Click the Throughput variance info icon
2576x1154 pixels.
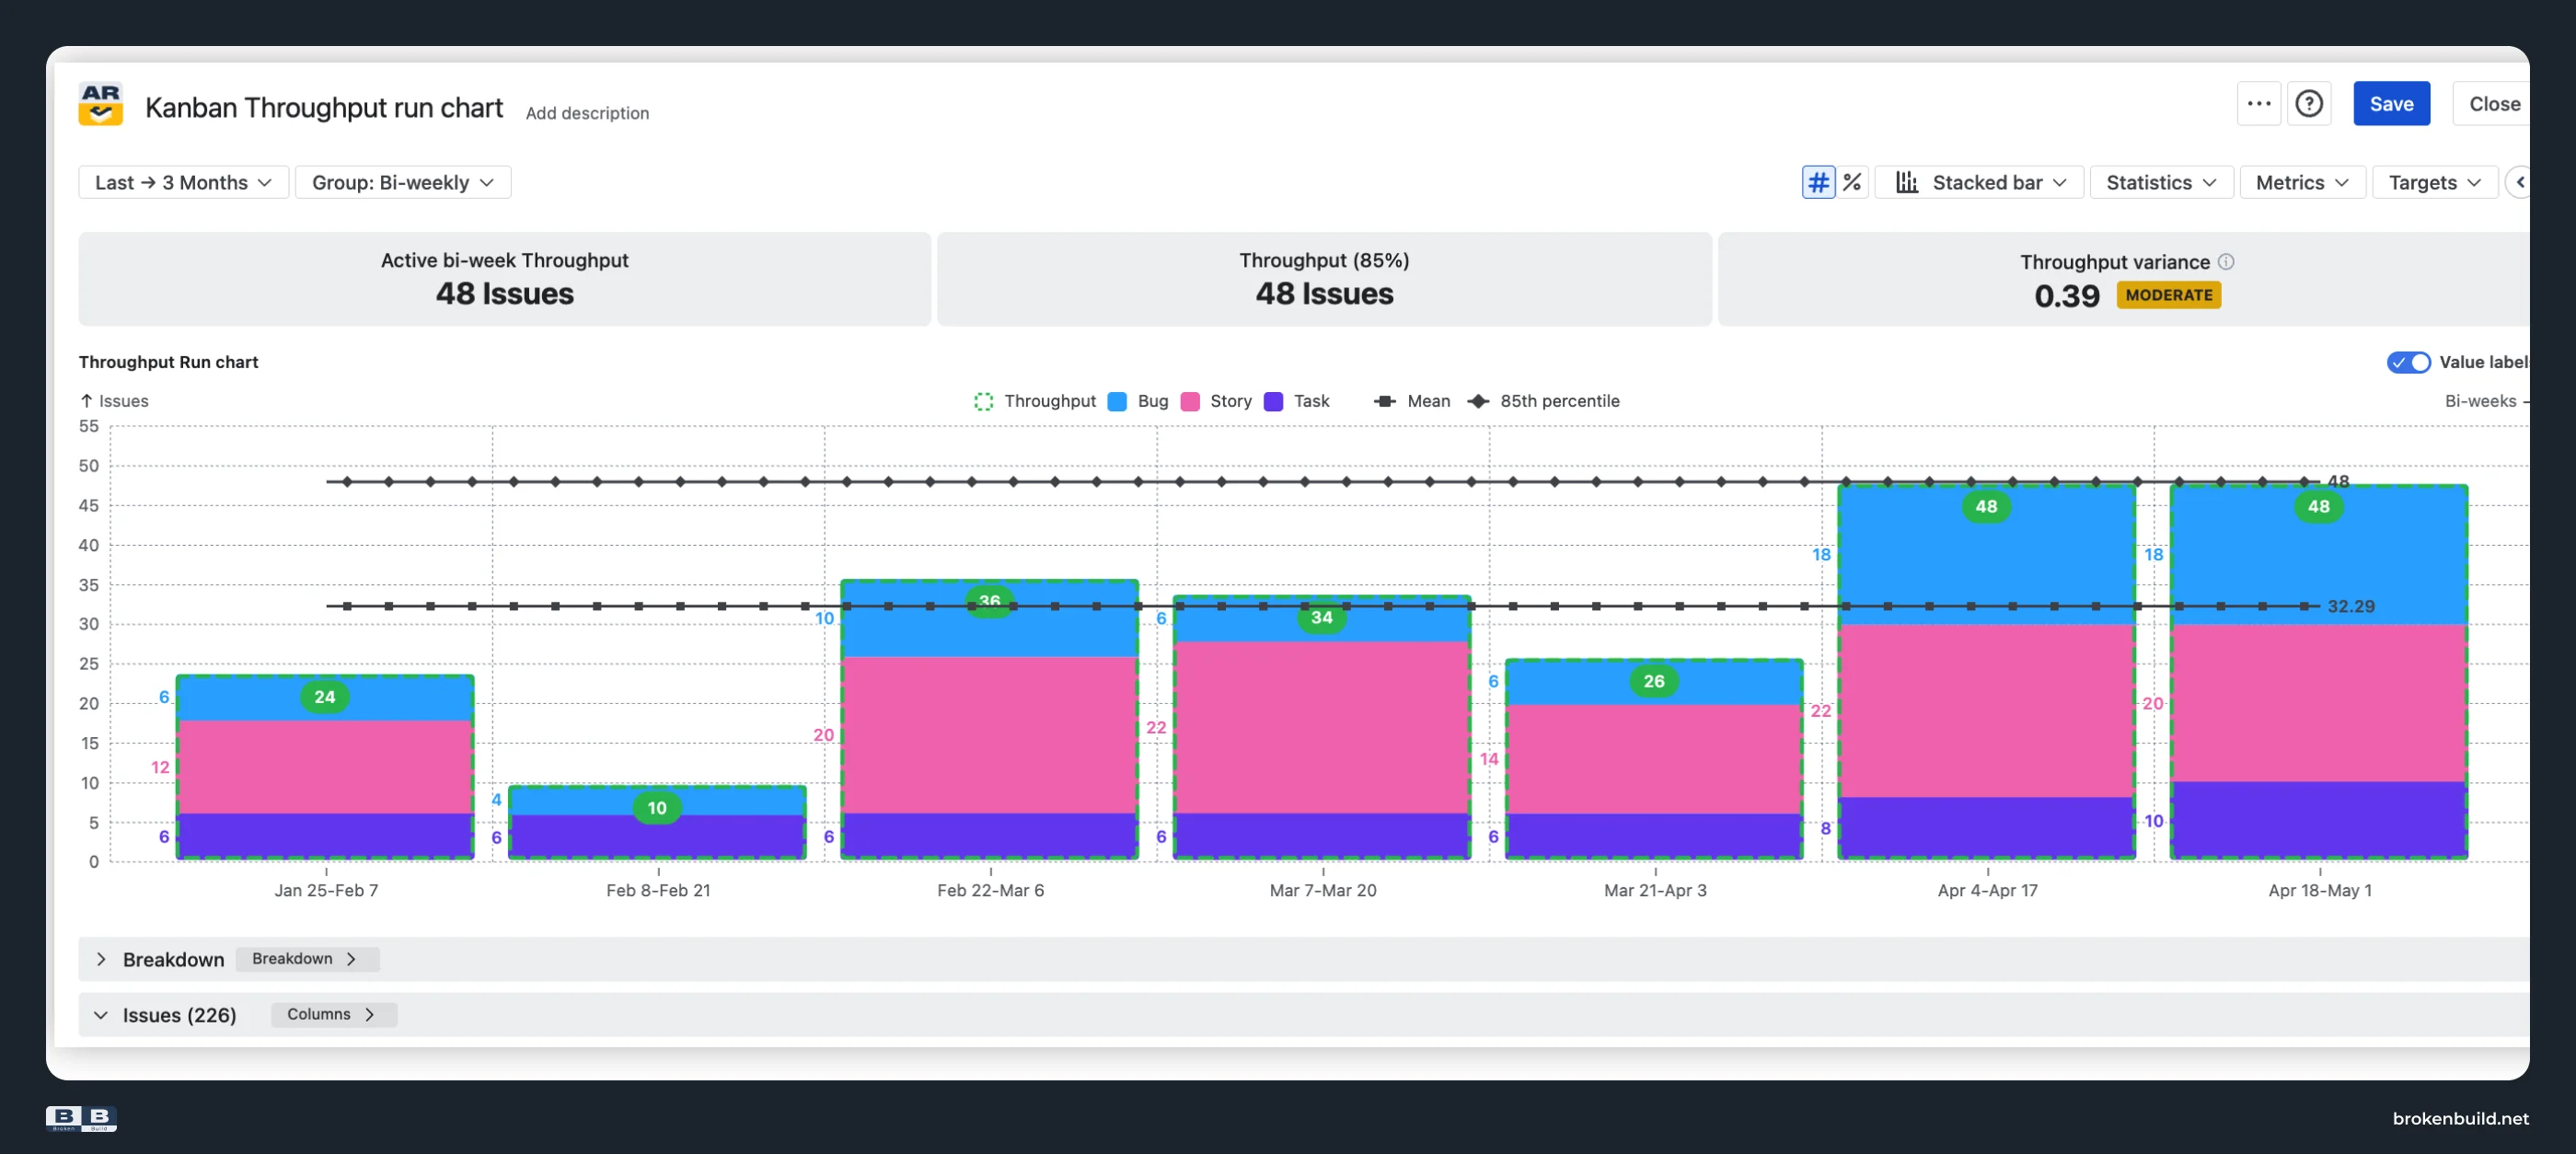[2226, 261]
